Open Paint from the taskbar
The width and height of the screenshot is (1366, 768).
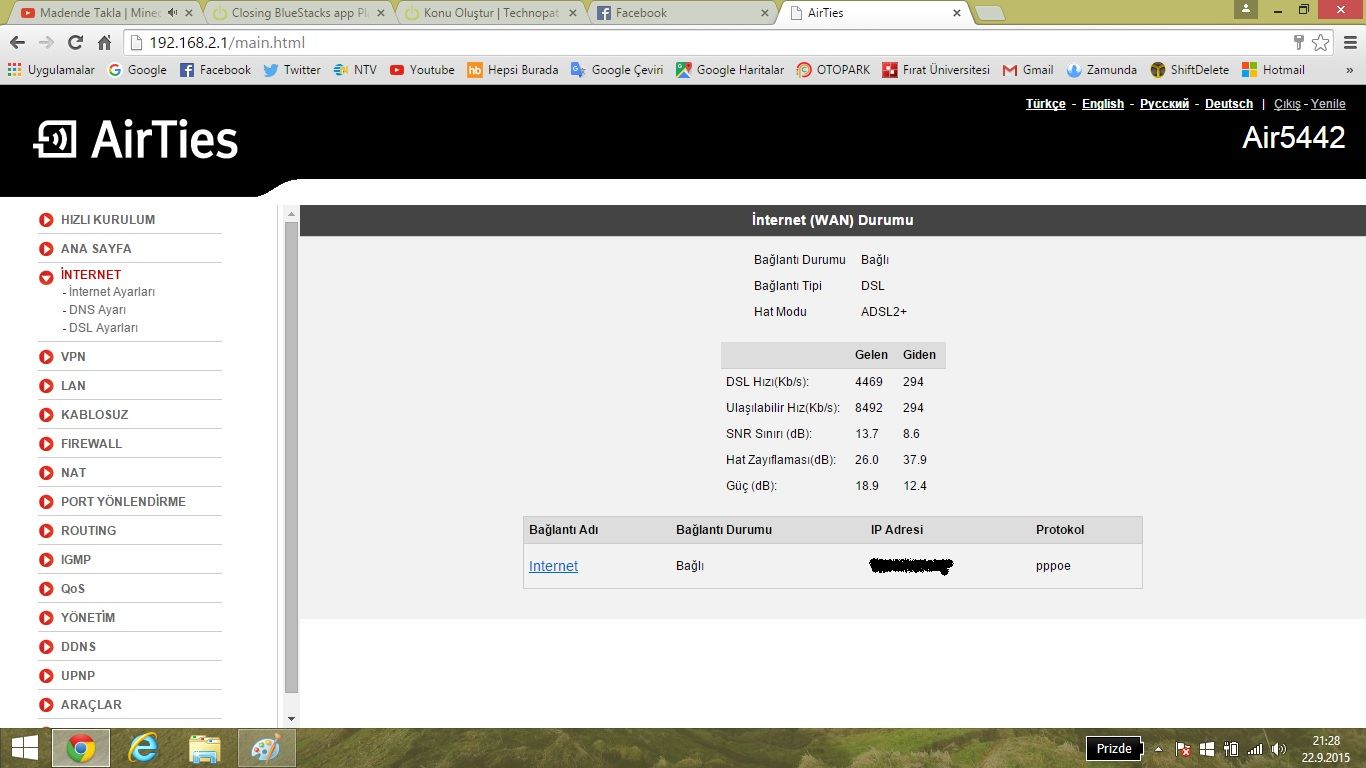[266, 748]
